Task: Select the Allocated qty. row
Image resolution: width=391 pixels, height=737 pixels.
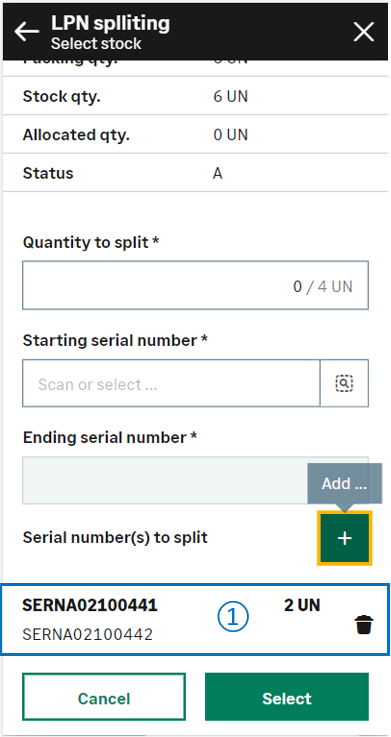Action: [196, 135]
